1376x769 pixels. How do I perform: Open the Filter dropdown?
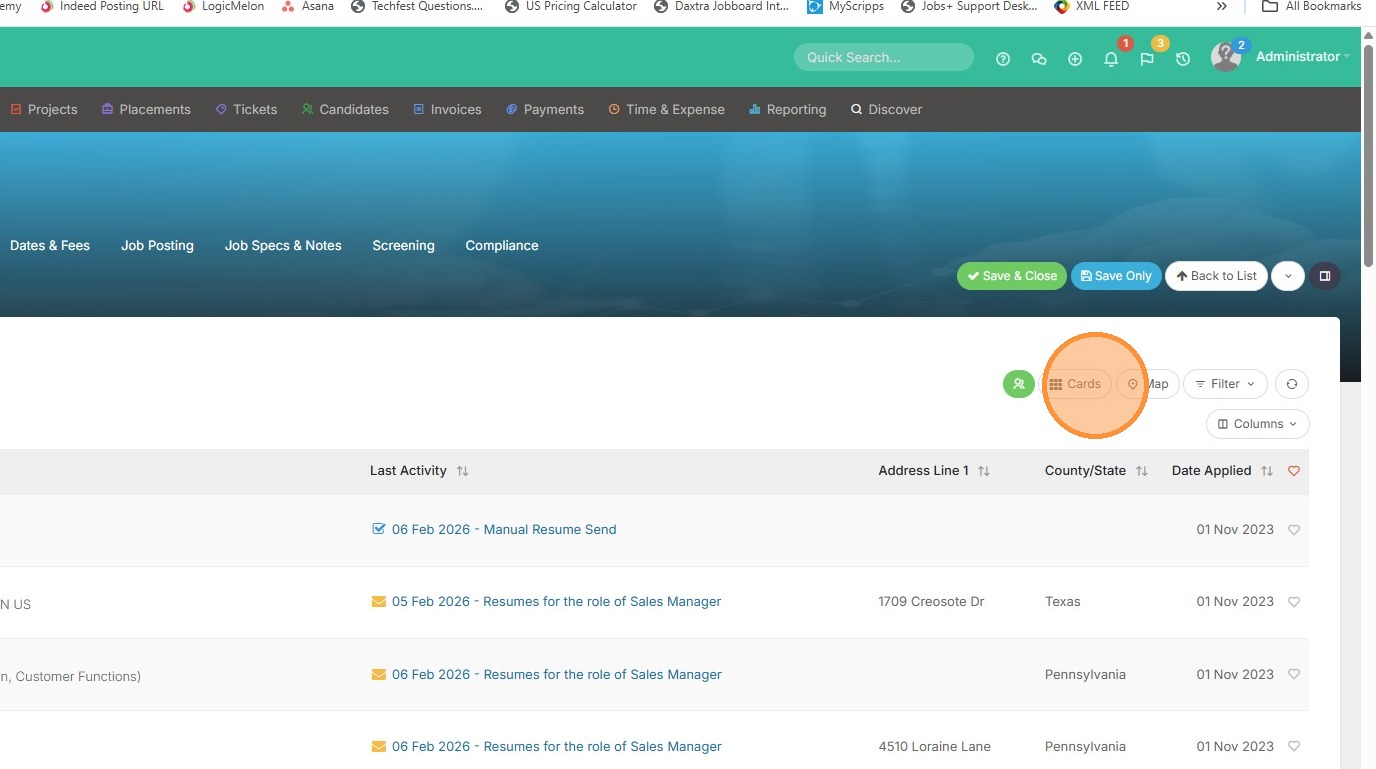pyautogui.click(x=1225, y=384)
